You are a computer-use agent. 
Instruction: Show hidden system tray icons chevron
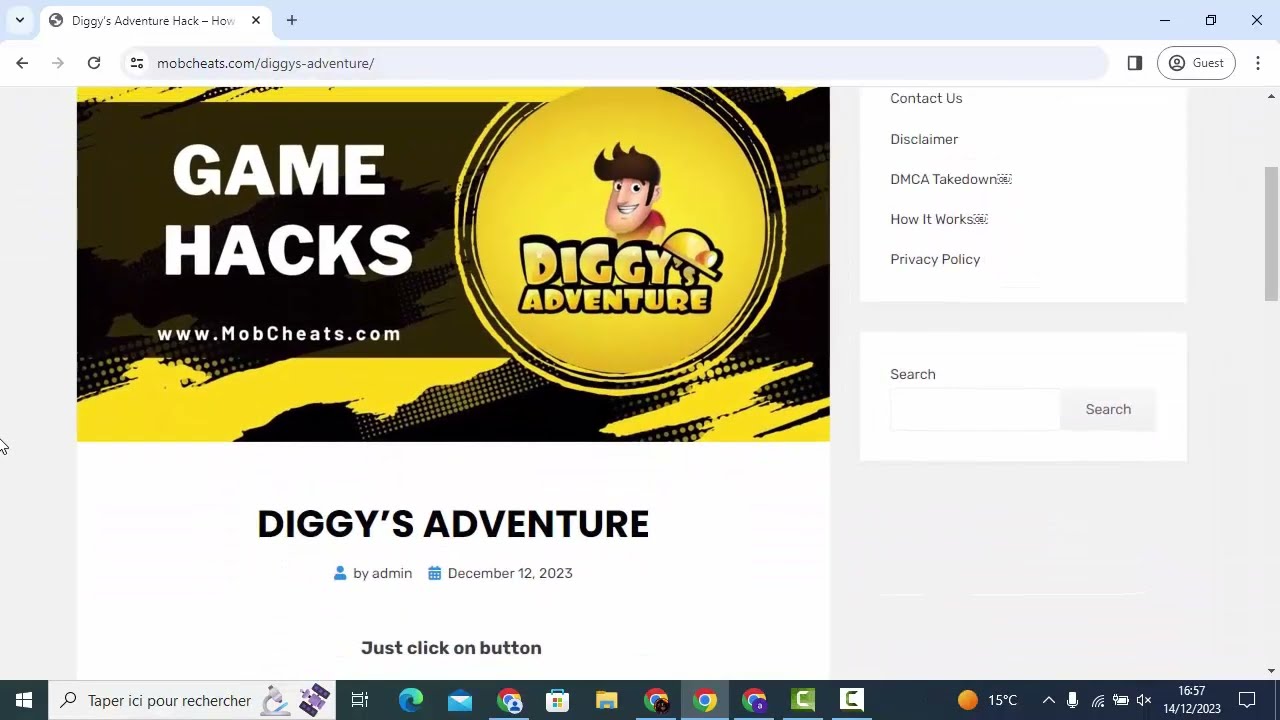(x=1048, y=700)
